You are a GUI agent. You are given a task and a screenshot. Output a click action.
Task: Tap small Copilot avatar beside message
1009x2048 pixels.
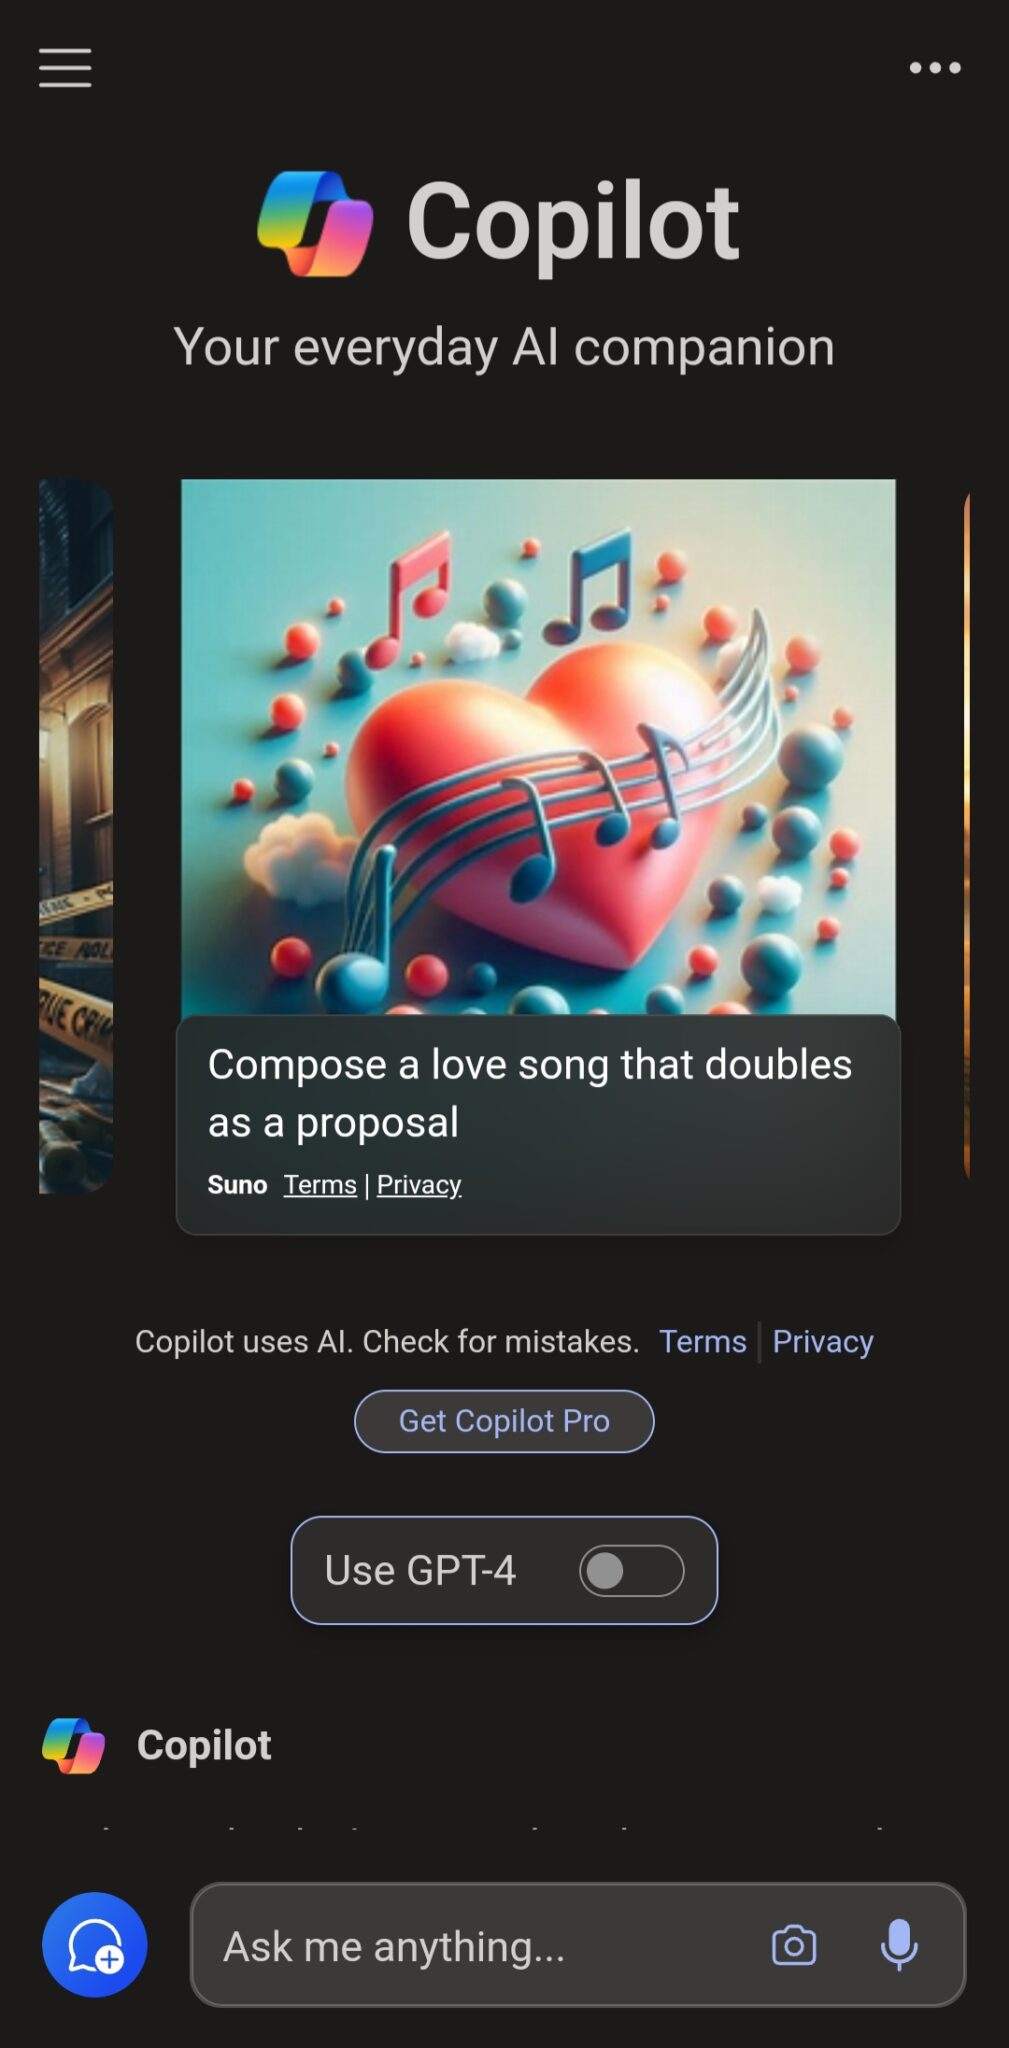coord(73,1745)
